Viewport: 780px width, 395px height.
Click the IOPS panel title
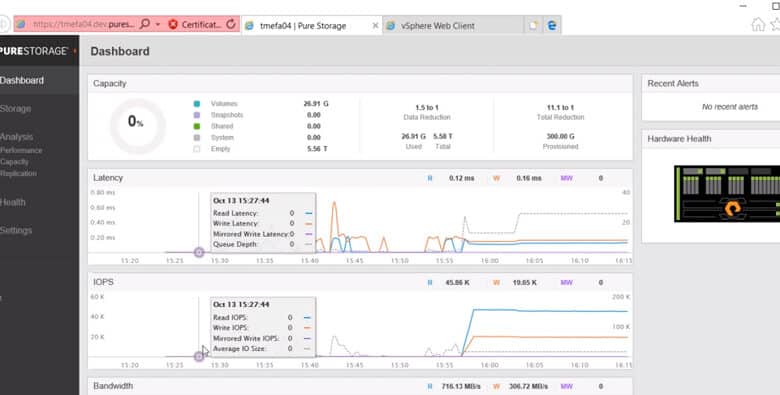click(103, 282)
